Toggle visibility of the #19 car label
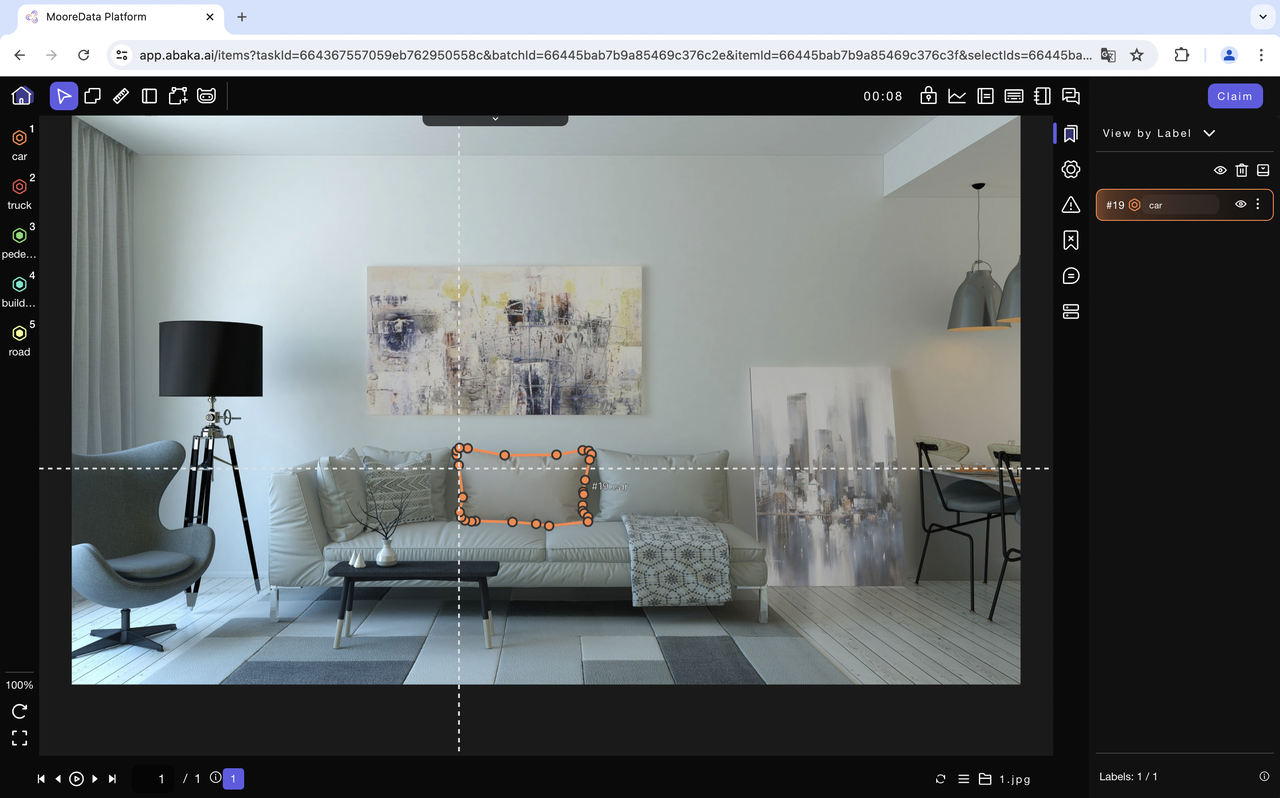Viewport: 1280px width, 798px height. [1240, 204]
